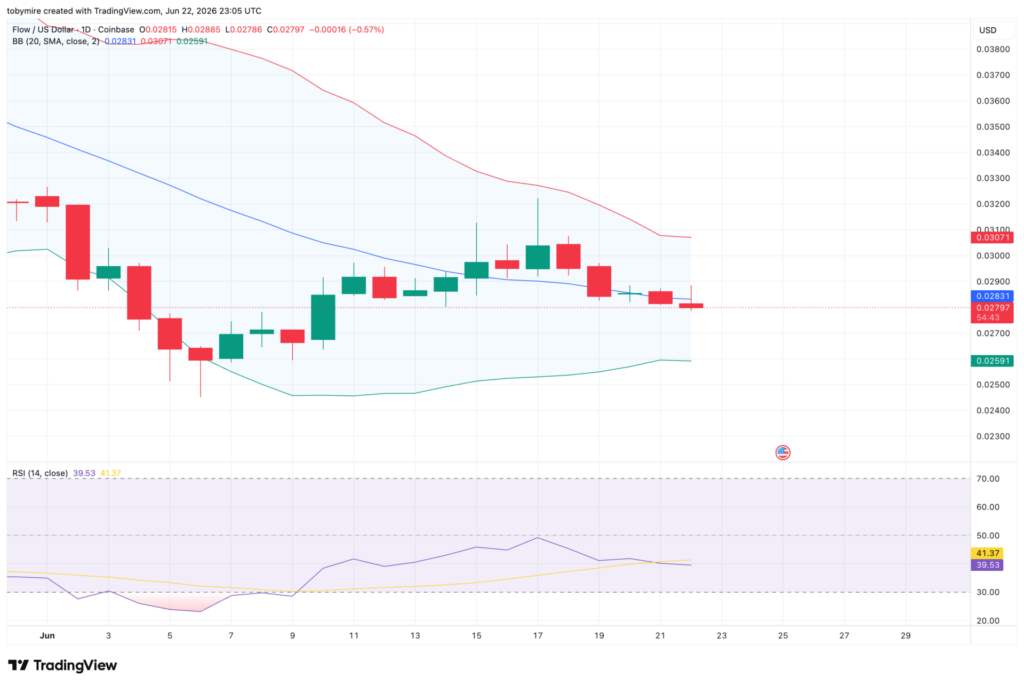Click the Jun label on the date axis

[x=47, y=635]
